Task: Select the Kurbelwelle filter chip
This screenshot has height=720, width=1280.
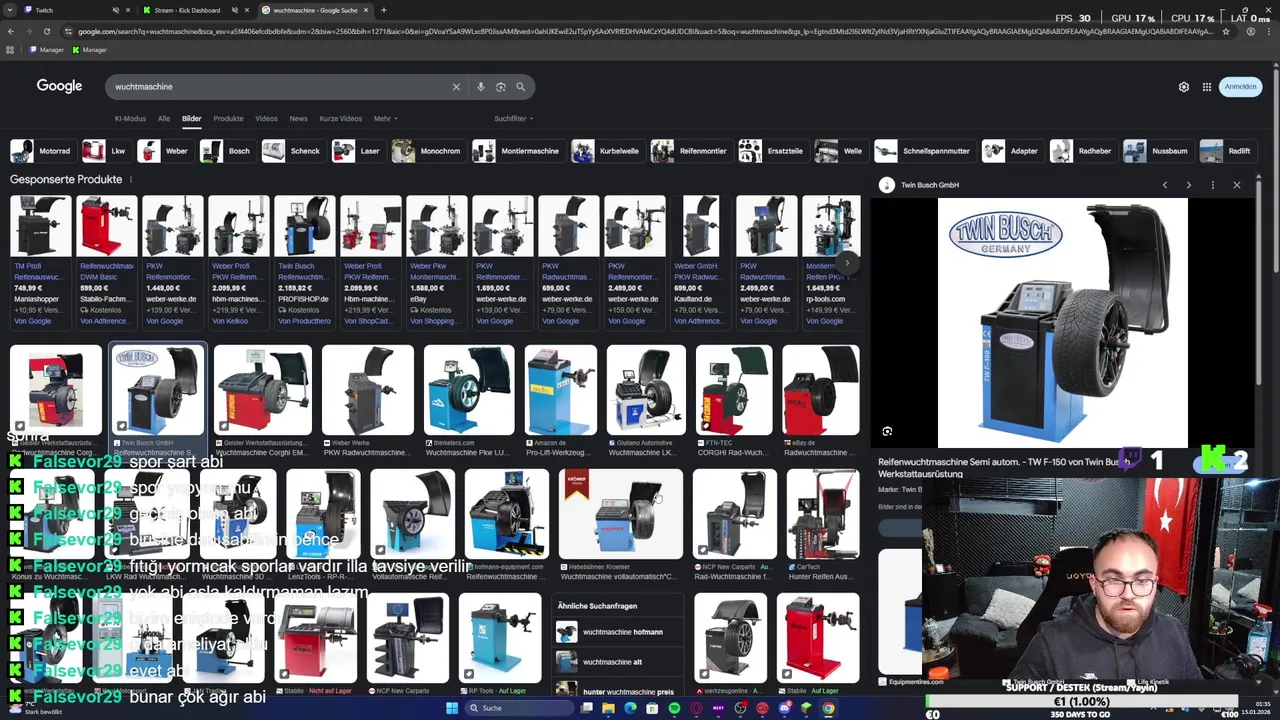Action: 606,151
